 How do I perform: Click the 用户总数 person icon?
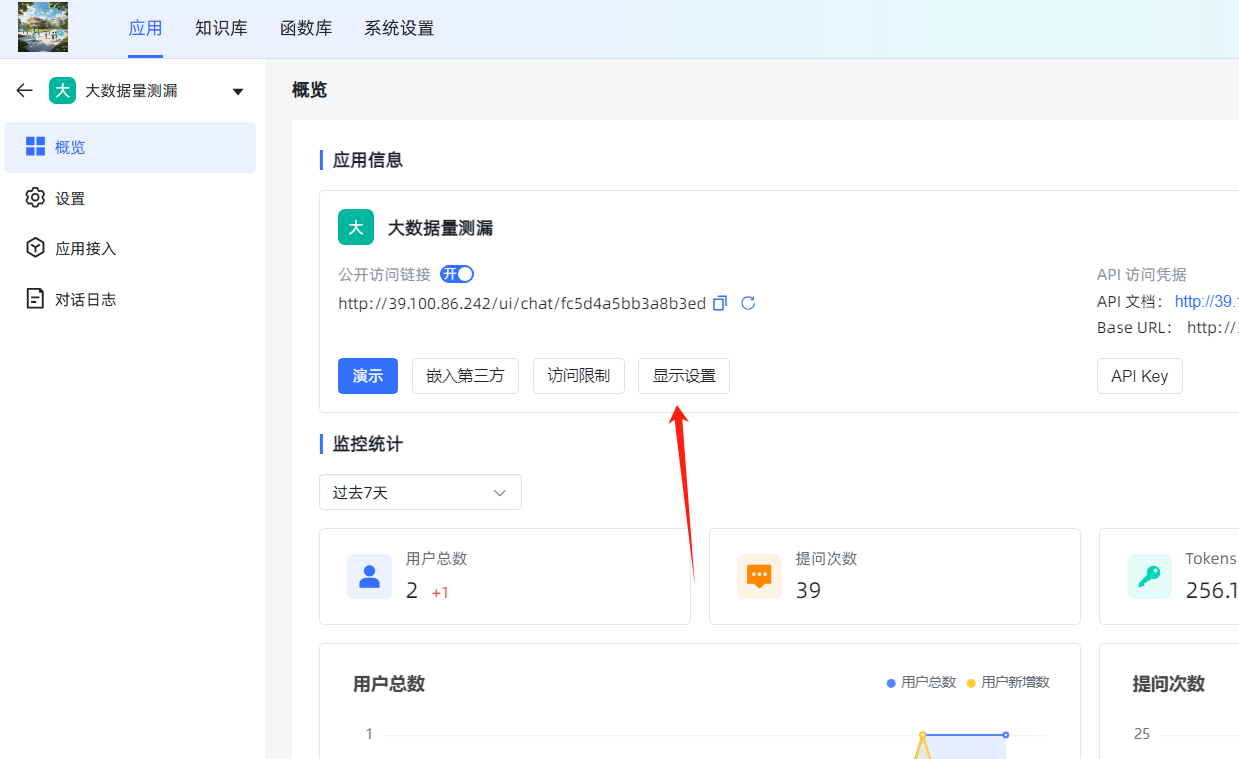(x=369, y=576)
